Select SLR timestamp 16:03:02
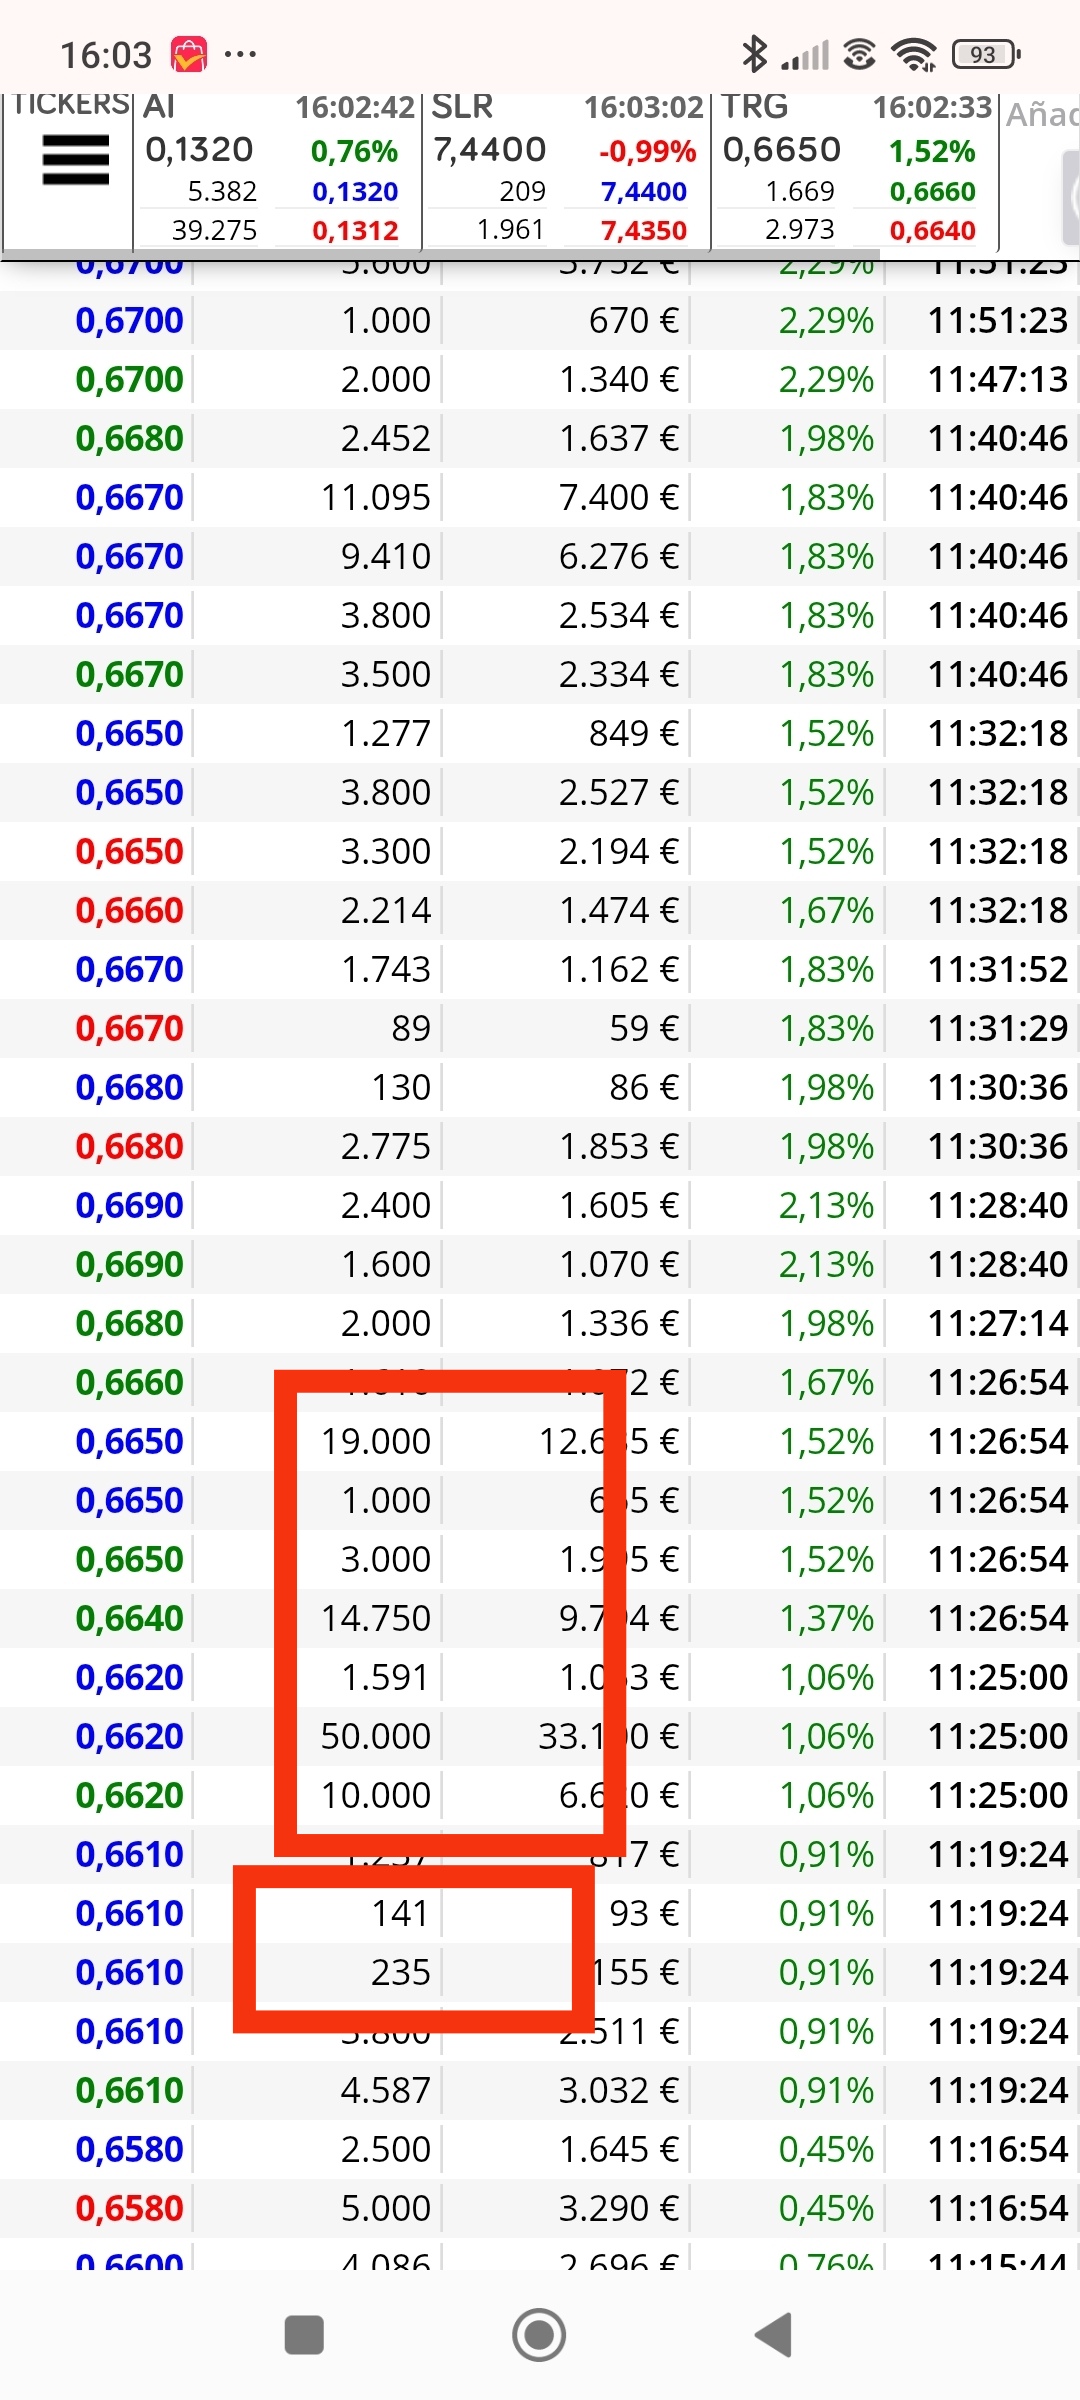 click(x=644, y=107)
